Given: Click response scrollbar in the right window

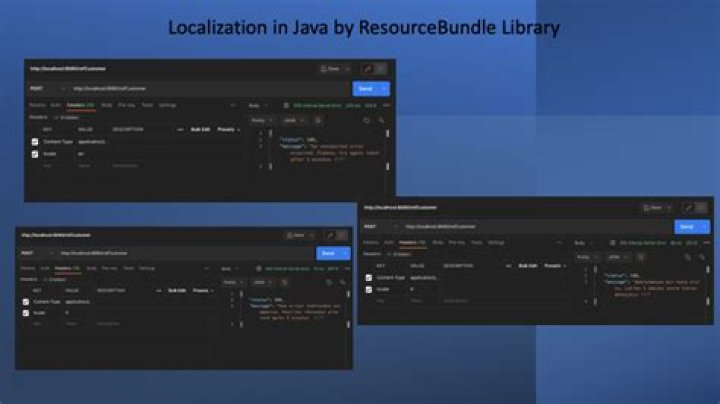Looking at the screenshot, I should click(x=708, y=286).
